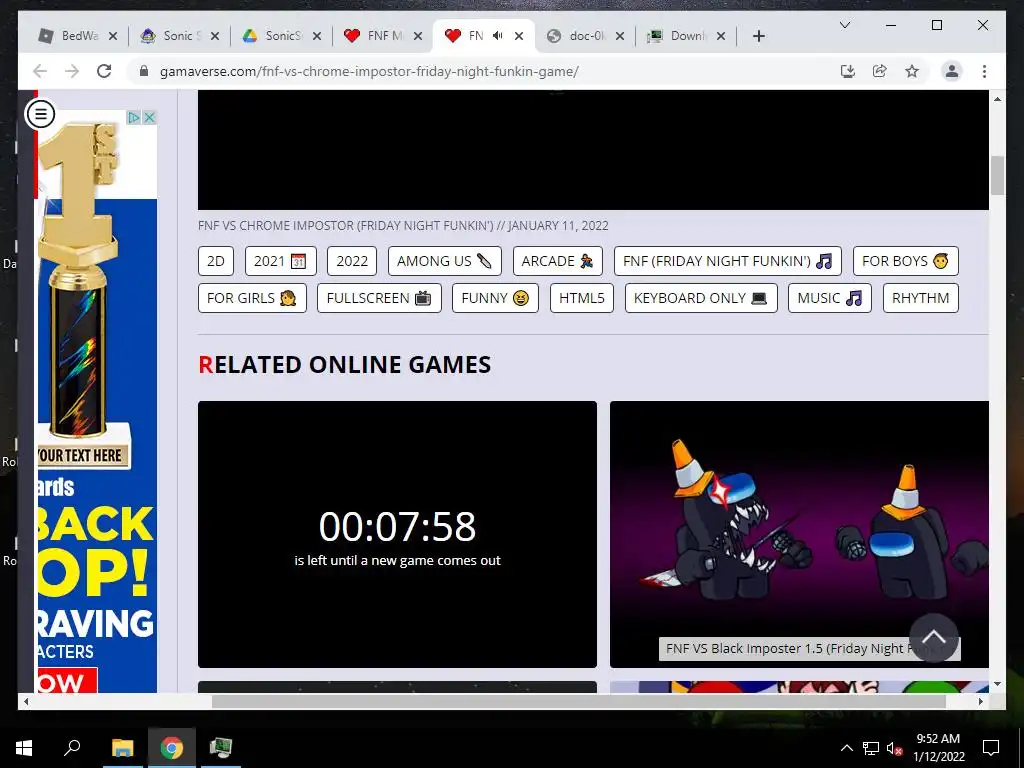Open the taskbar clock showing 9:52 AM
Screen dimensions: 1024x768
[938, 748]
